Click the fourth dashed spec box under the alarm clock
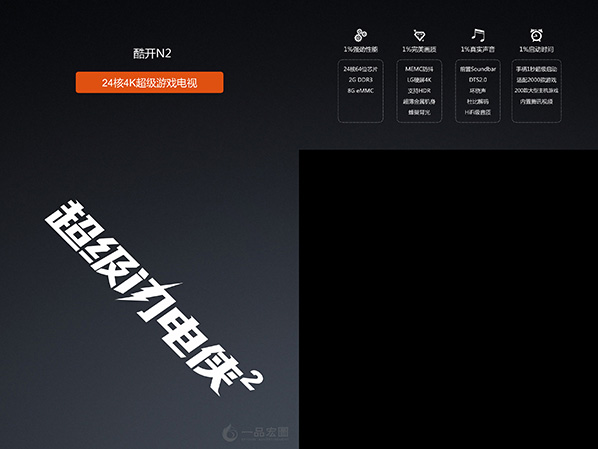The height and width of the screenshot is (449, 598). click(536, 91)
